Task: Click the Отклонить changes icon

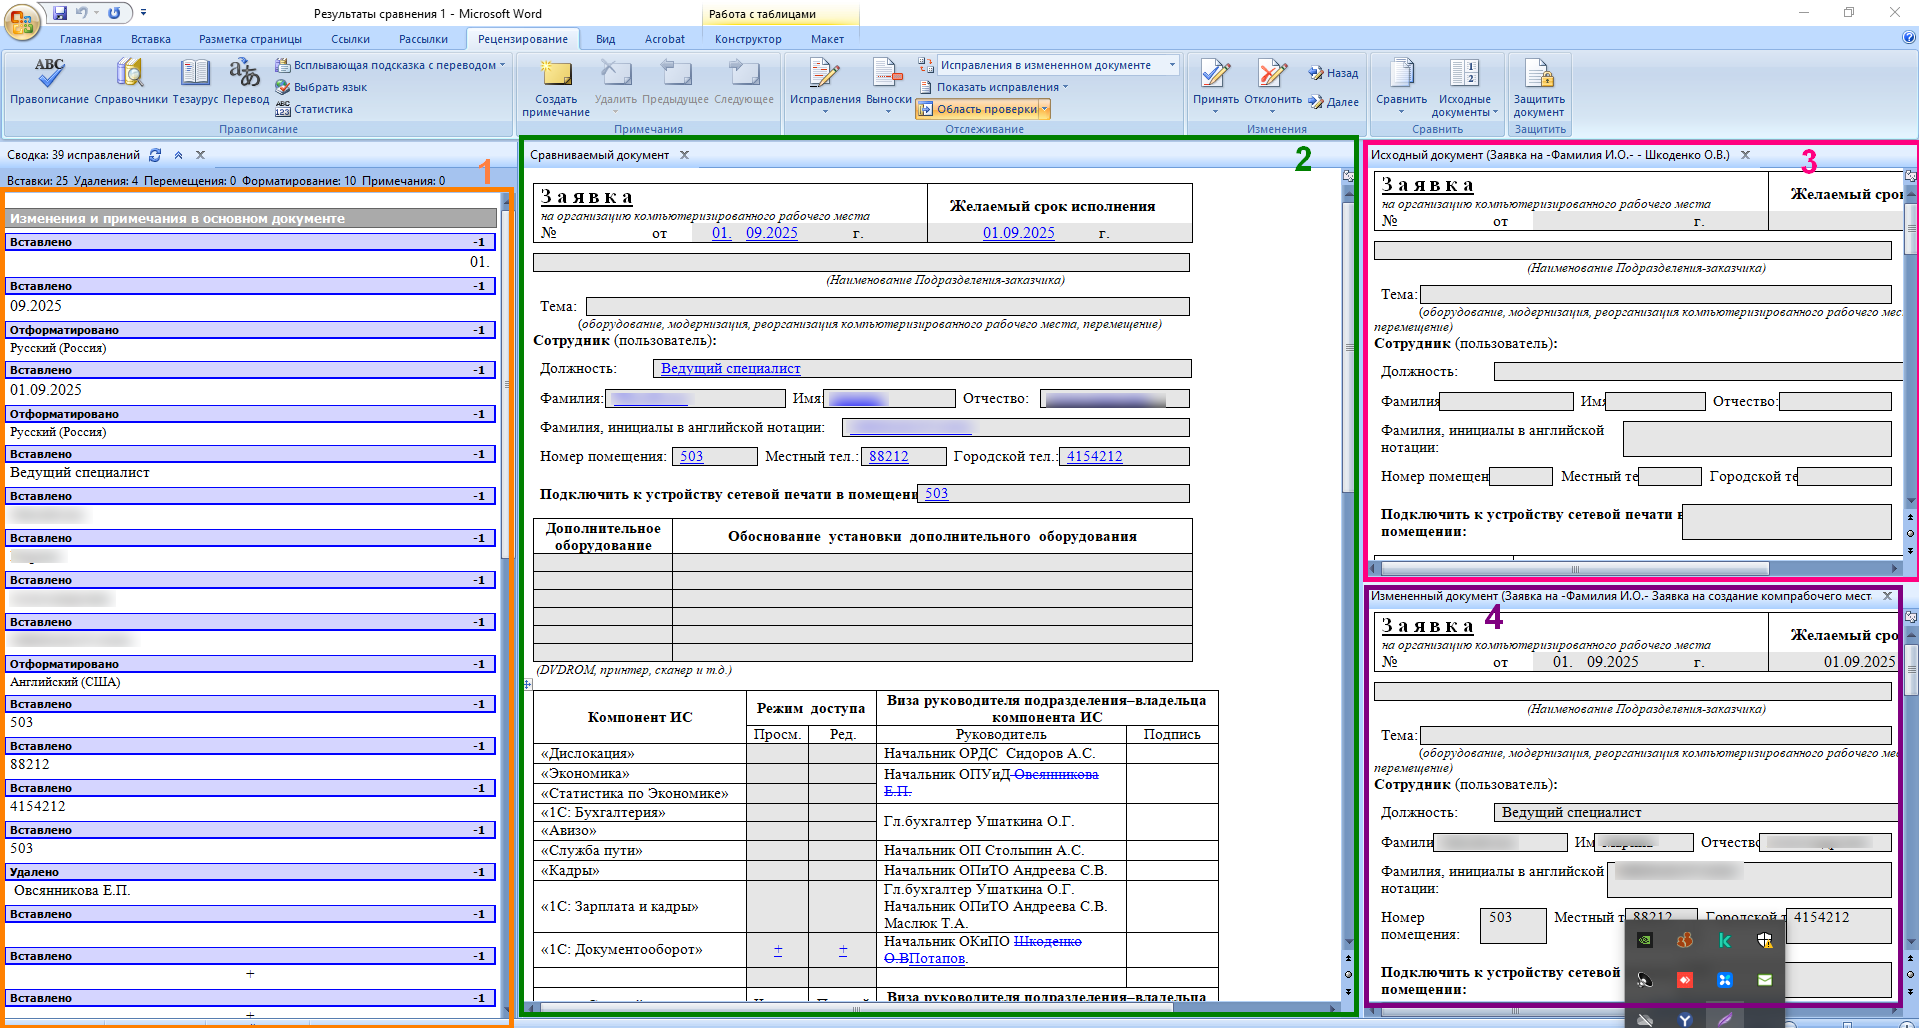Action: (1272, 74)
